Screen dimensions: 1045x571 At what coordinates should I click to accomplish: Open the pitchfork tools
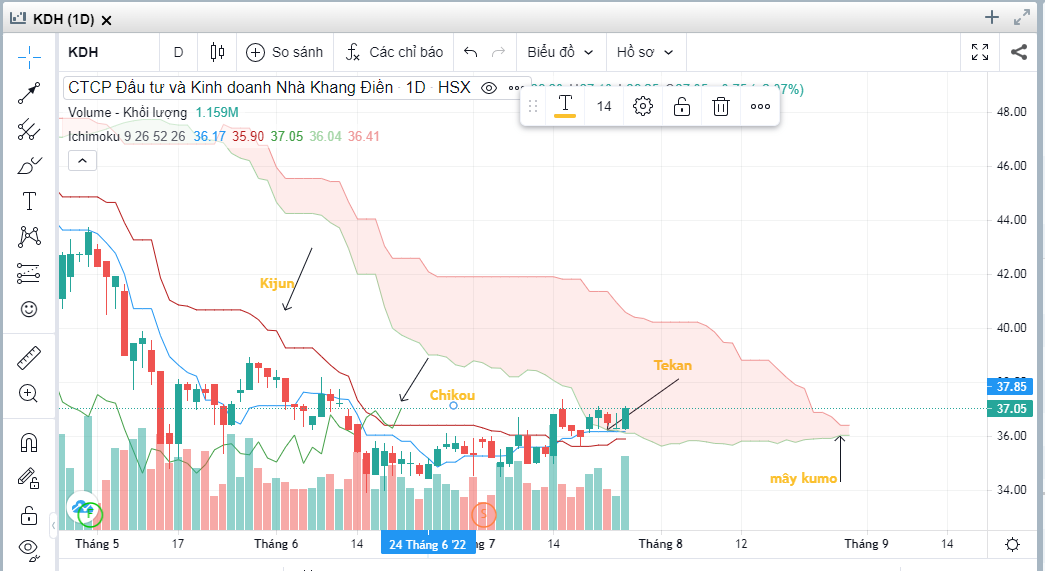pyautogui.click(x=29, y=129)
